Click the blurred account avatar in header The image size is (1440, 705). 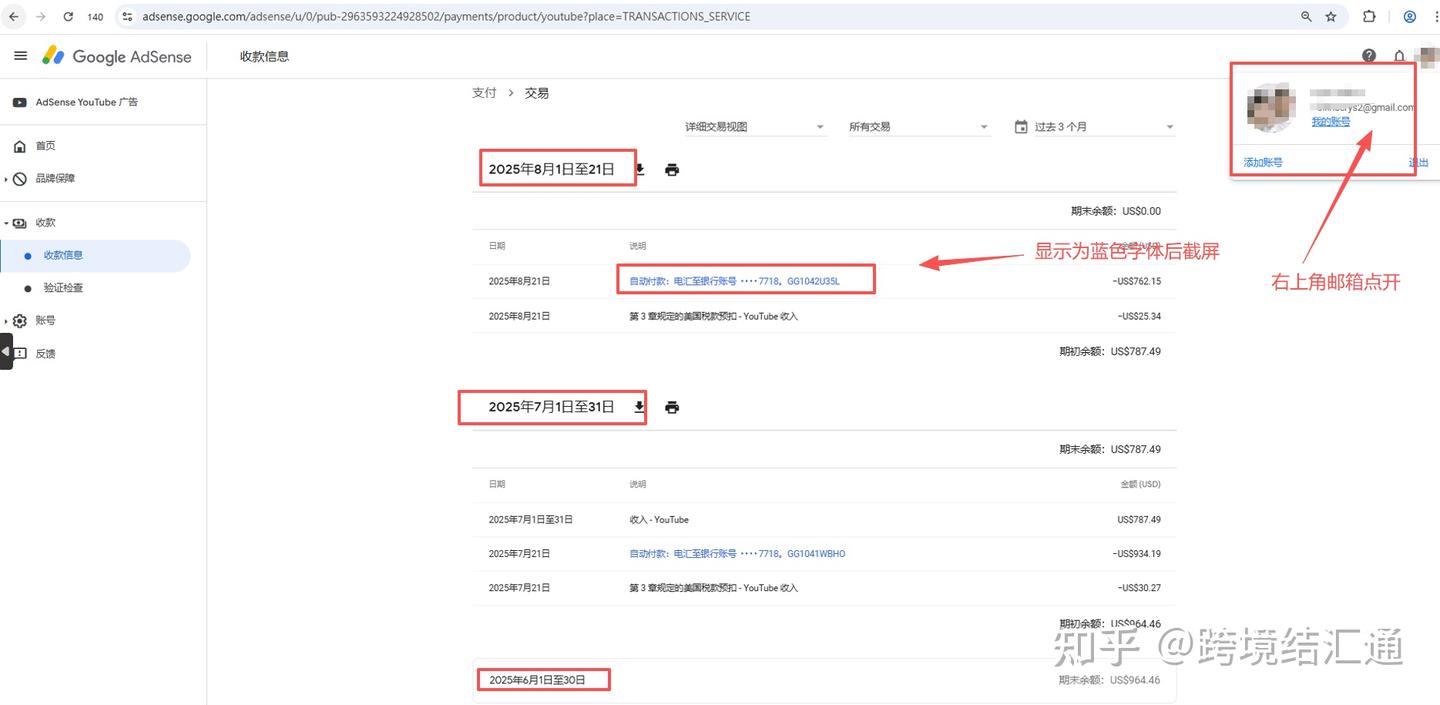1426,56
